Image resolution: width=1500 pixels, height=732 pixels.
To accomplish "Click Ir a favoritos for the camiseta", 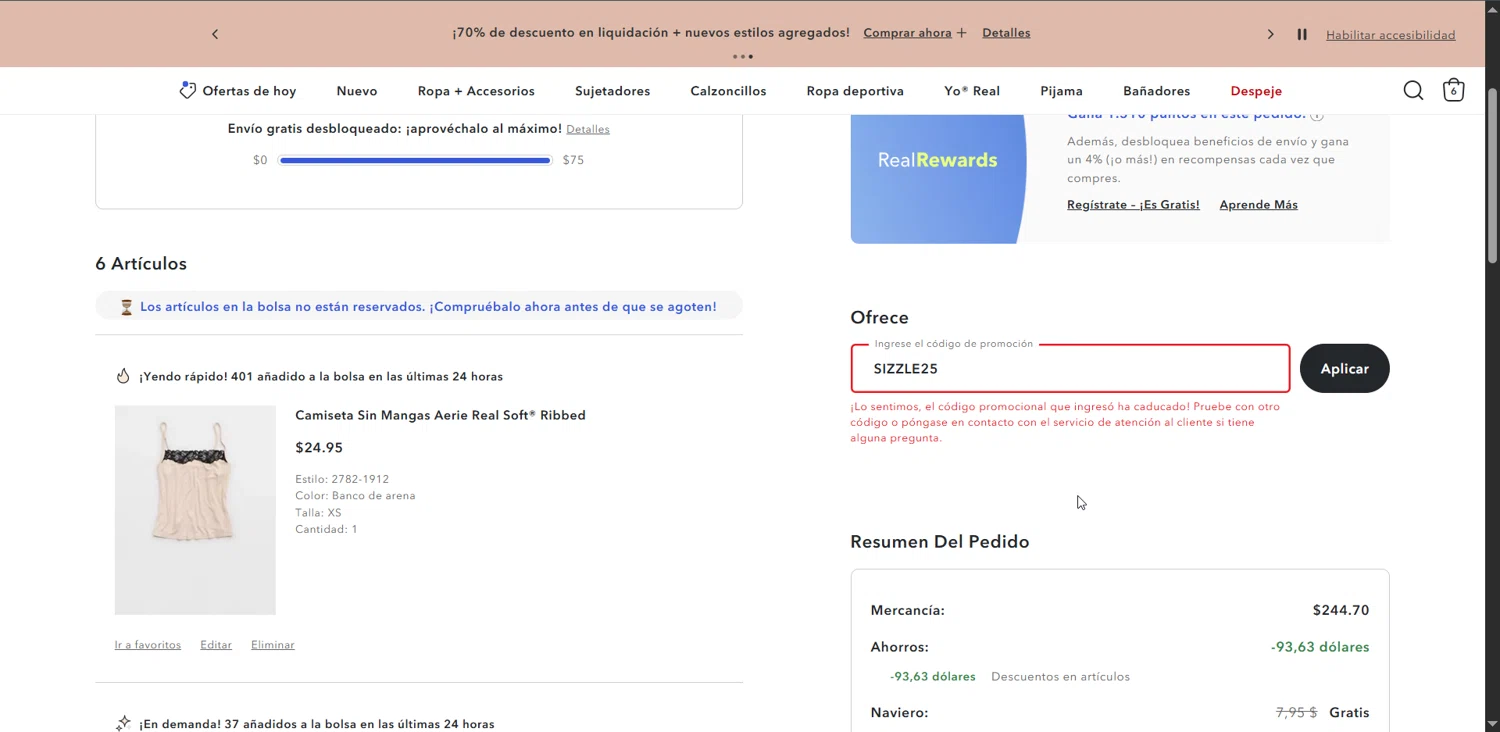I will 148,645.
